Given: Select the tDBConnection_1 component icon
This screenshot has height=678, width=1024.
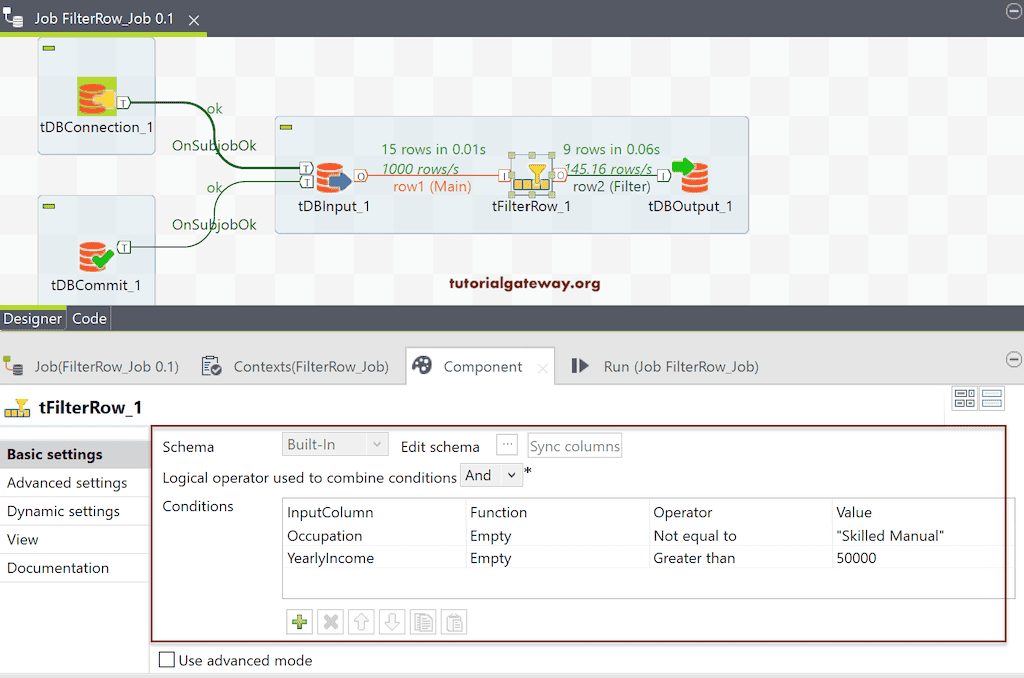Looking at the screenshot, I should [95, 95].
